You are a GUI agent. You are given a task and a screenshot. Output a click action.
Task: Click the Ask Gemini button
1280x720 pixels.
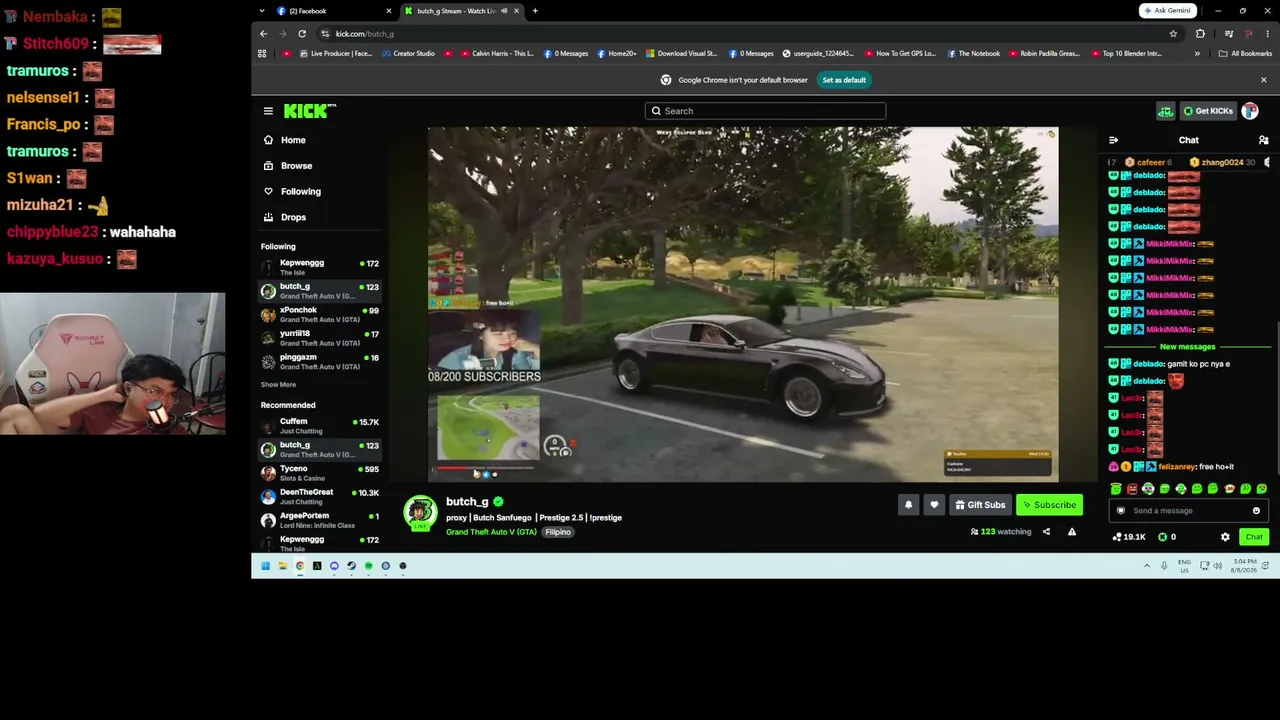click(1168, 11)
